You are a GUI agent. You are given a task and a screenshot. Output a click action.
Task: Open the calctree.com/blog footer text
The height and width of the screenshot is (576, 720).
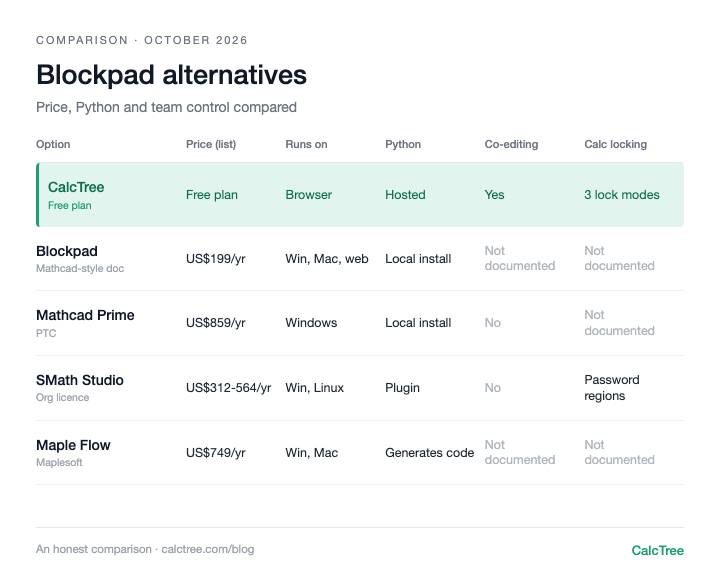[208, 549]
